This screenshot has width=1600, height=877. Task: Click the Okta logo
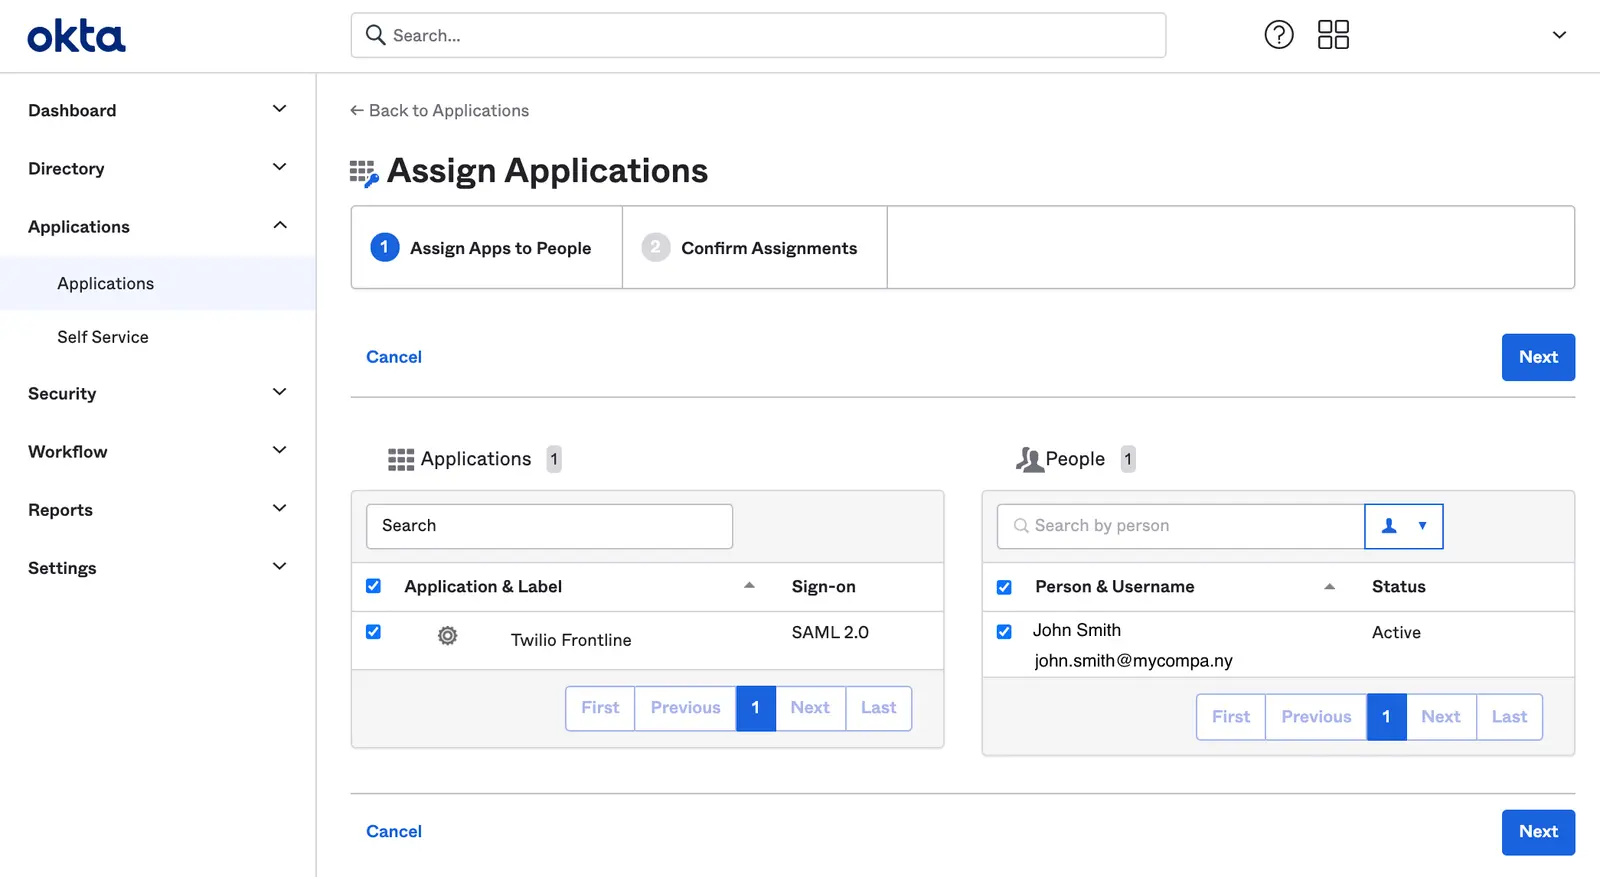tap(76, 37)
